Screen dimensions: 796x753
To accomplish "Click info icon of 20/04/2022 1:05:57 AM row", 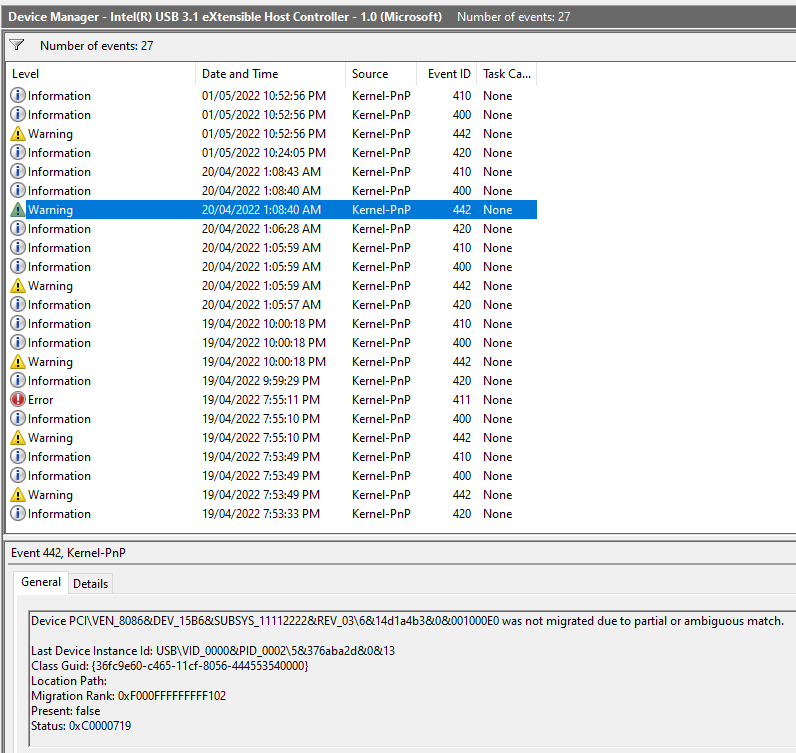I will click(x=18, y=305).
